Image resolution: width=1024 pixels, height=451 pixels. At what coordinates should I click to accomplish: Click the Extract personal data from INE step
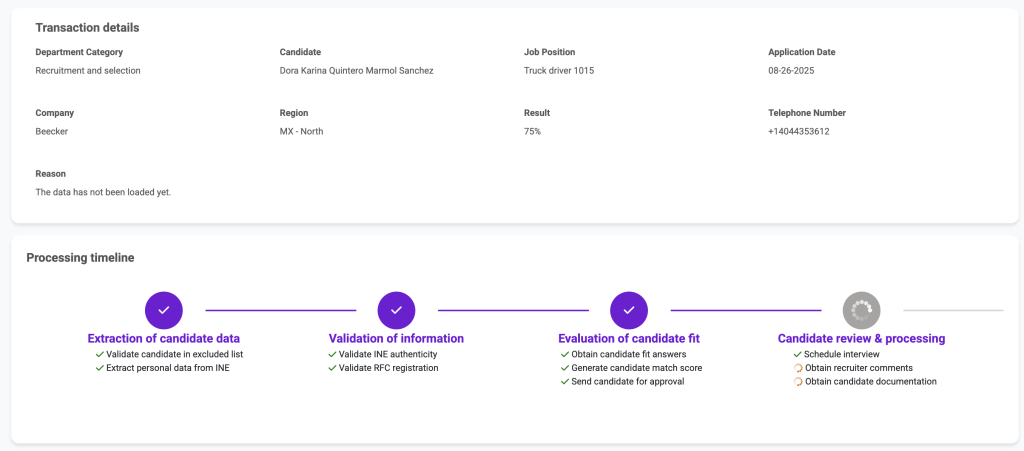[168, 368]
